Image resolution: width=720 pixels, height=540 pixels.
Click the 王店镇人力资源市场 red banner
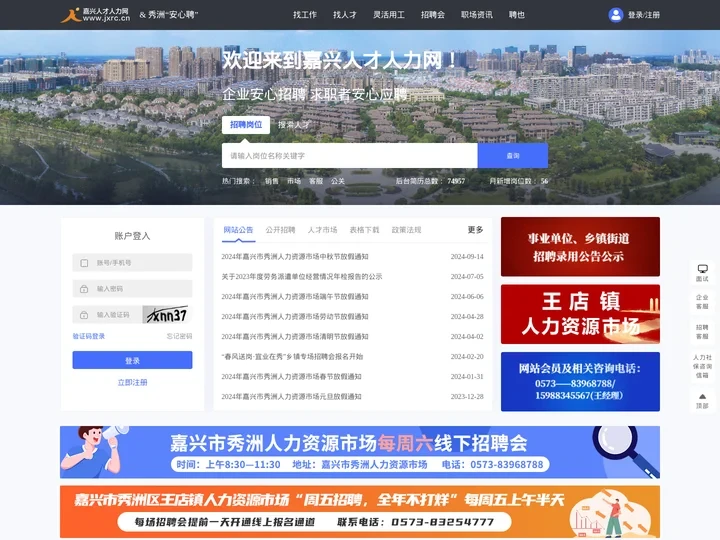tap(580, 314)
